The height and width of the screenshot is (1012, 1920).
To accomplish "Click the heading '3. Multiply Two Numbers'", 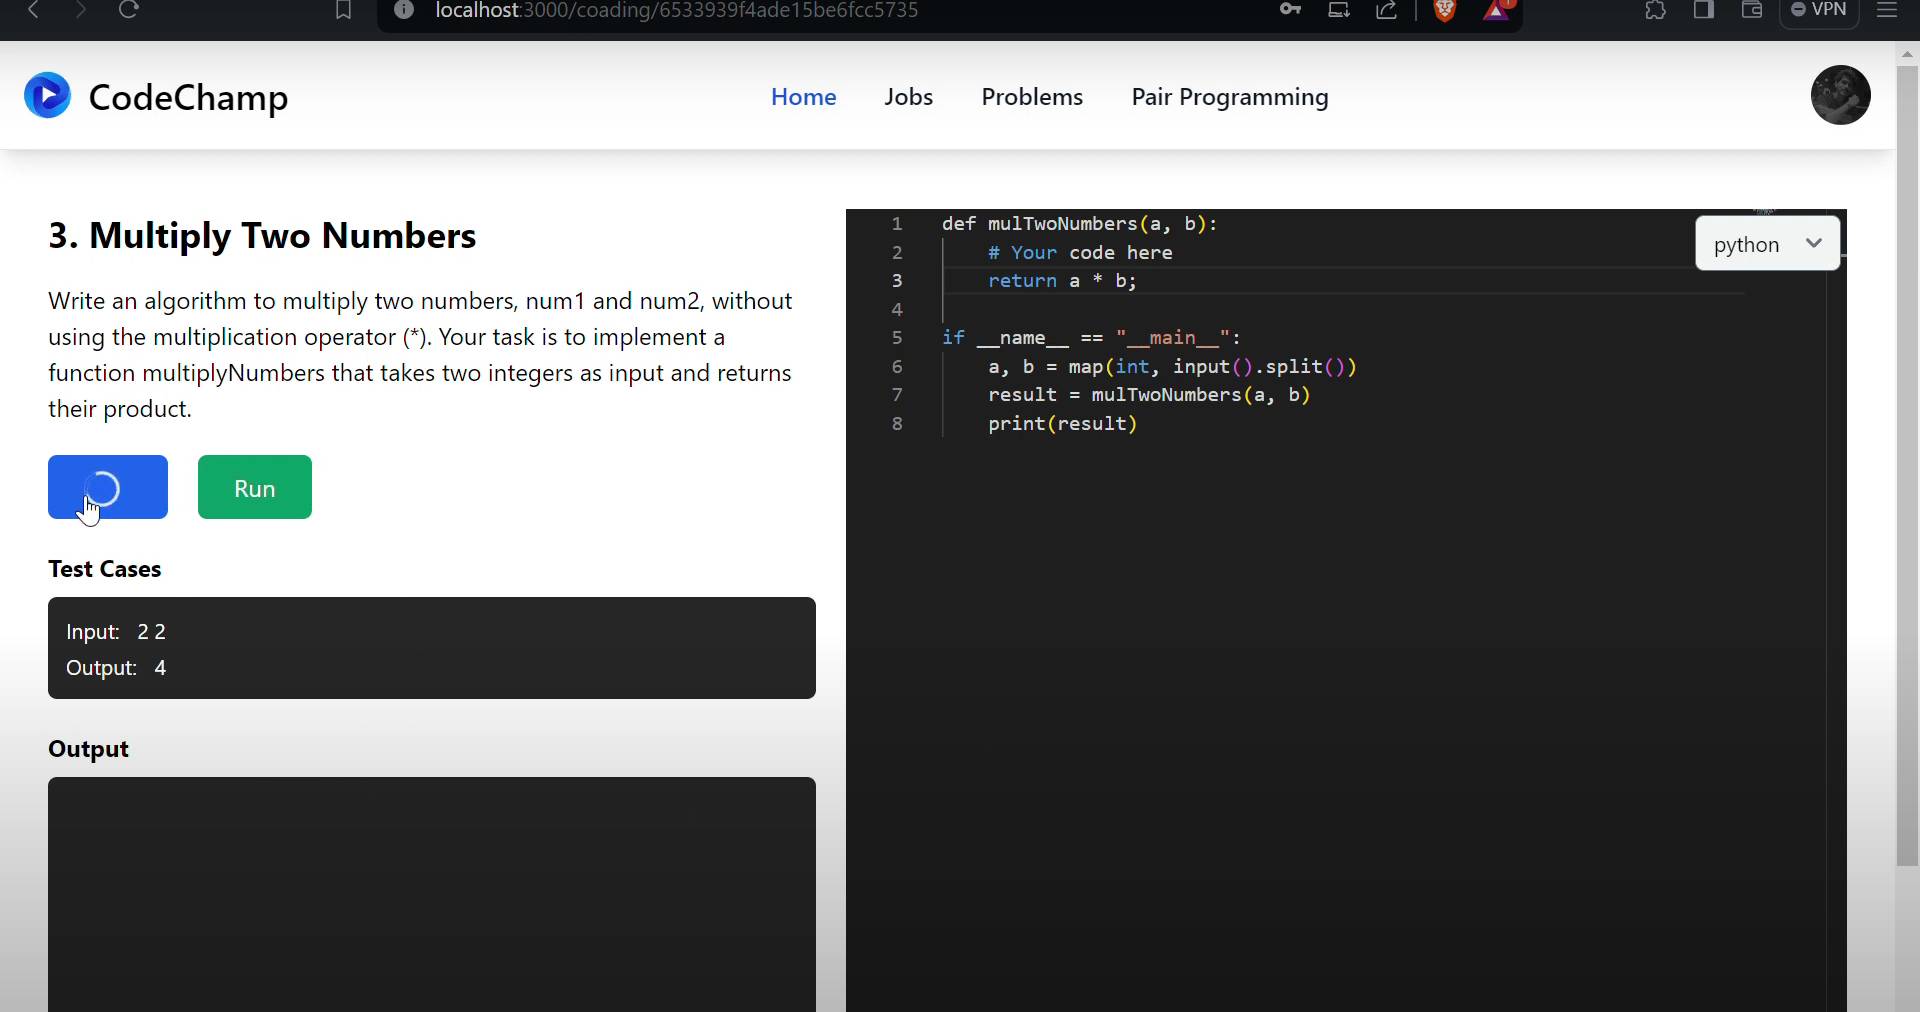I will tap(262, 236).
